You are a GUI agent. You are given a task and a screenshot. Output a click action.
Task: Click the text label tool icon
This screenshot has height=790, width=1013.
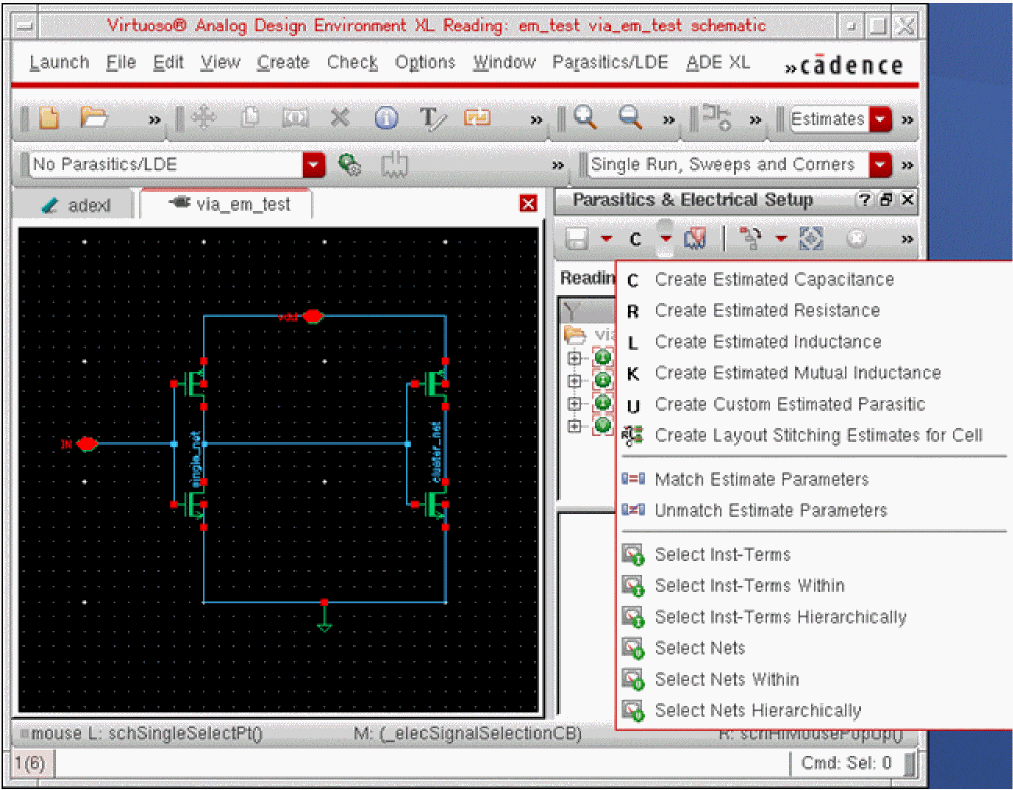coord(432,119)
